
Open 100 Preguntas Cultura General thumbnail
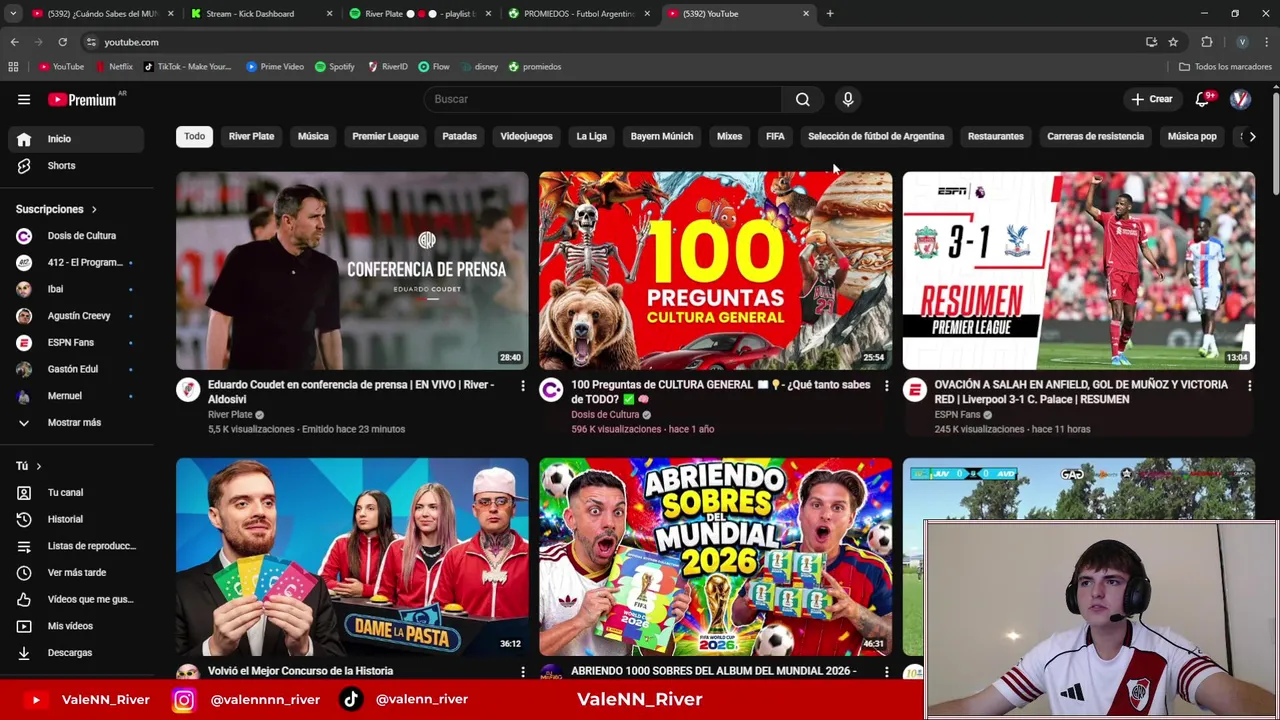[x=715, y=271]
